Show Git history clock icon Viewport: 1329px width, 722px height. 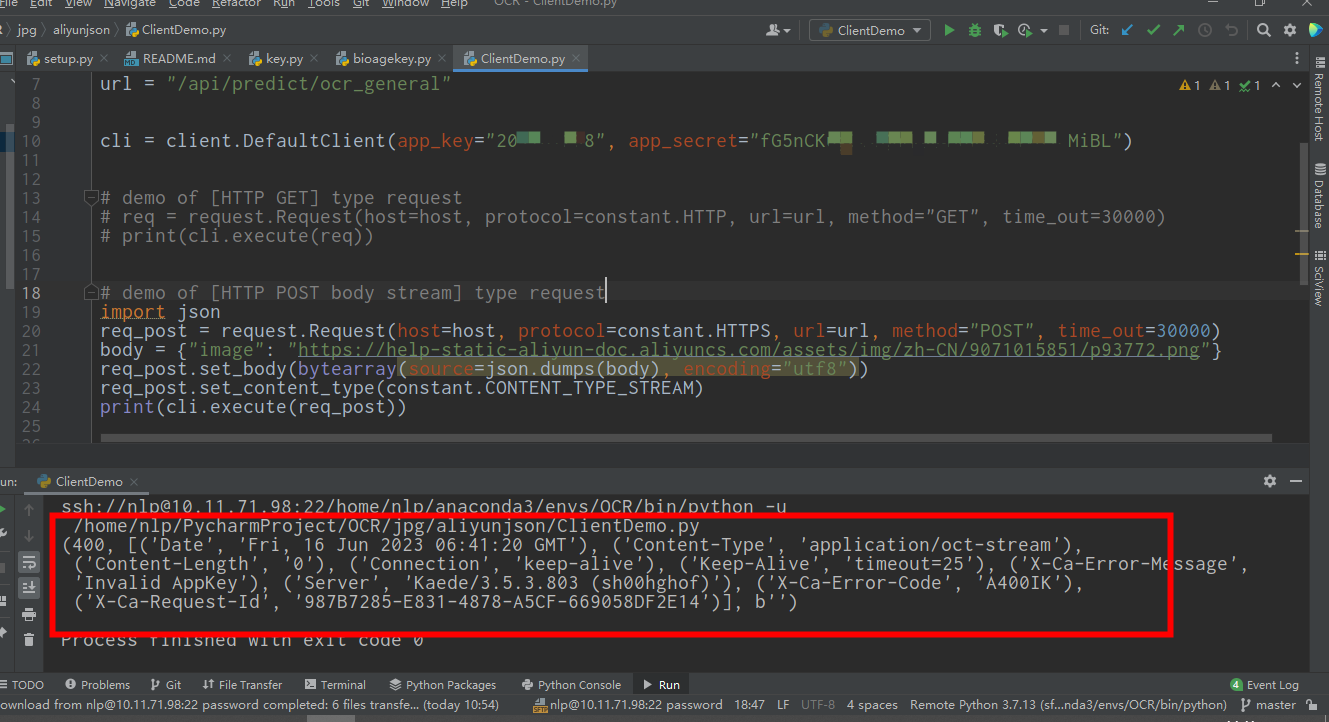[x=1205, y=30]
